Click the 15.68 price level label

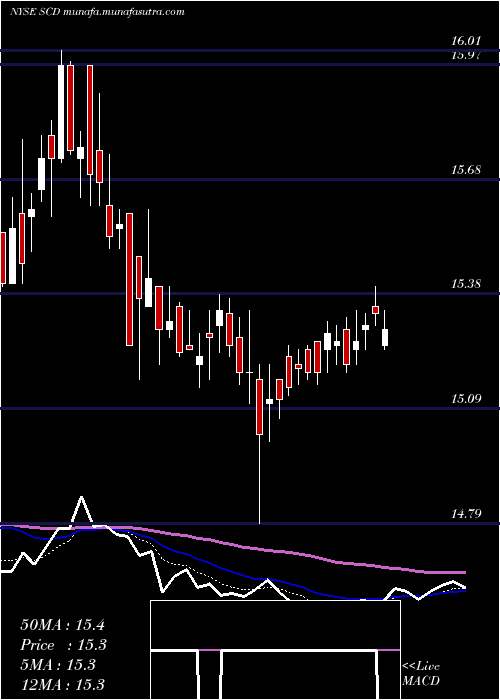[466, 170]
